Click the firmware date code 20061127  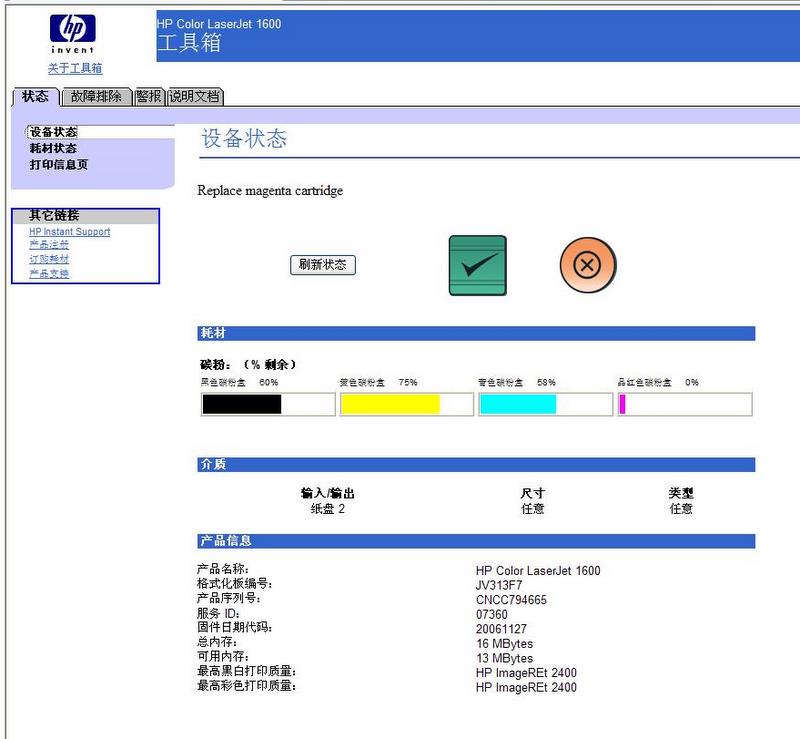[501, 629]
